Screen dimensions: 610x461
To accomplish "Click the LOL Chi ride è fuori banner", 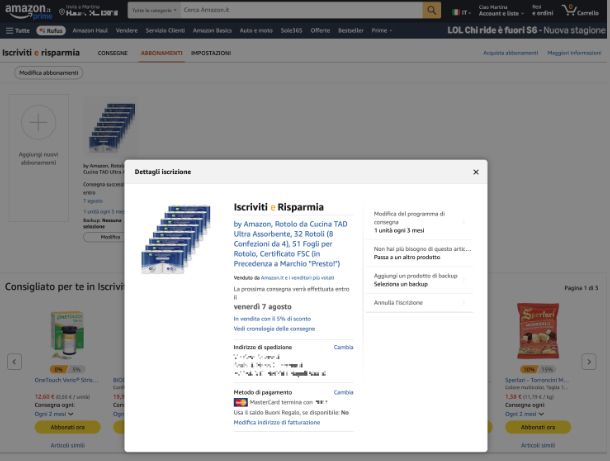I will (x=526, y=30).
